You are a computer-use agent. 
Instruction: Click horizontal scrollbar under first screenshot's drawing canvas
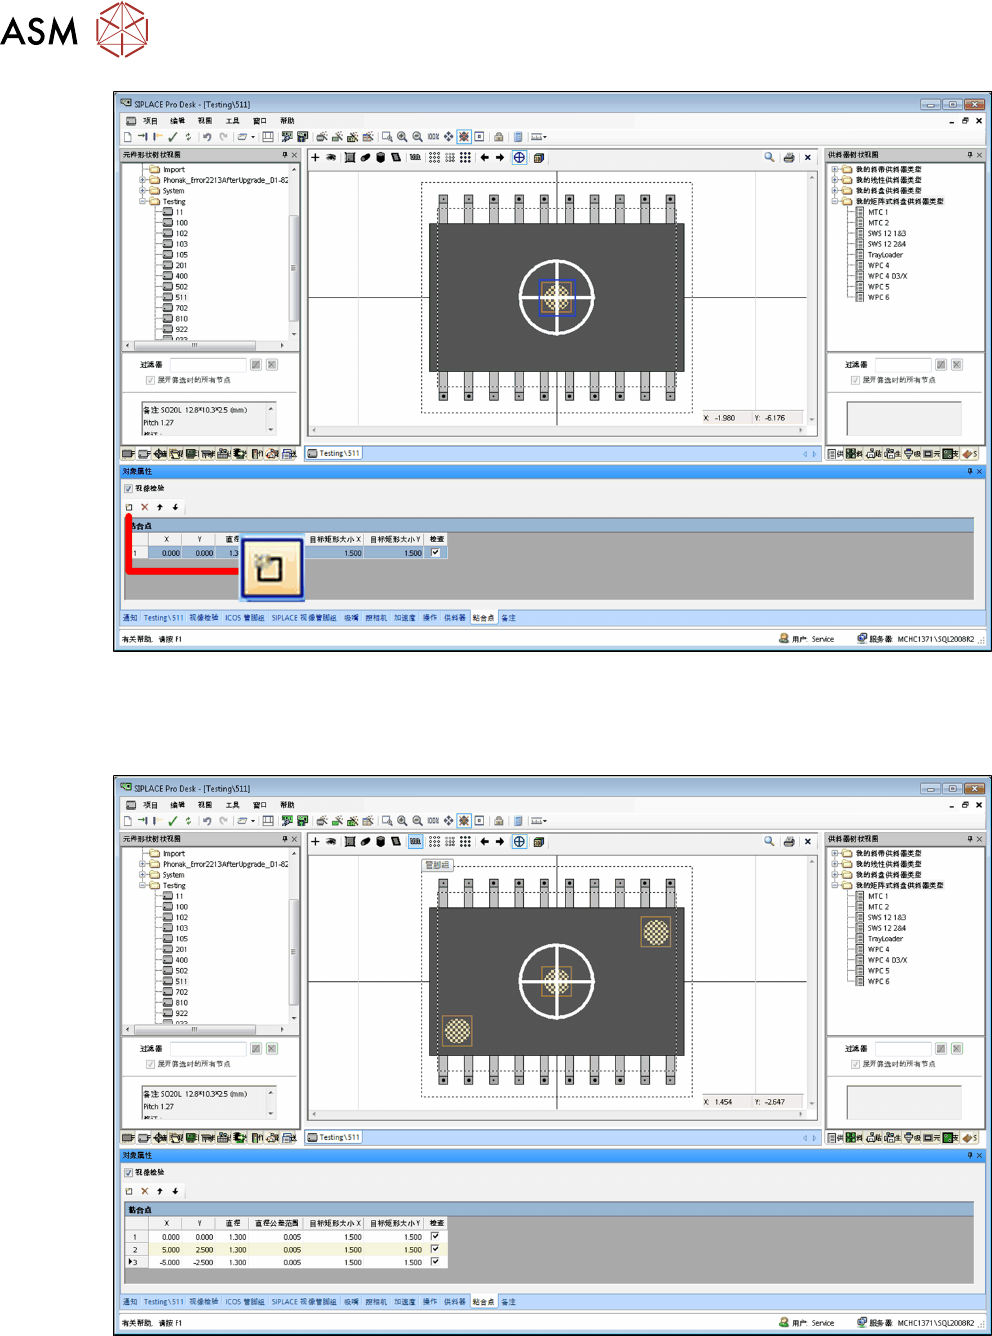(x=557, y=430)
